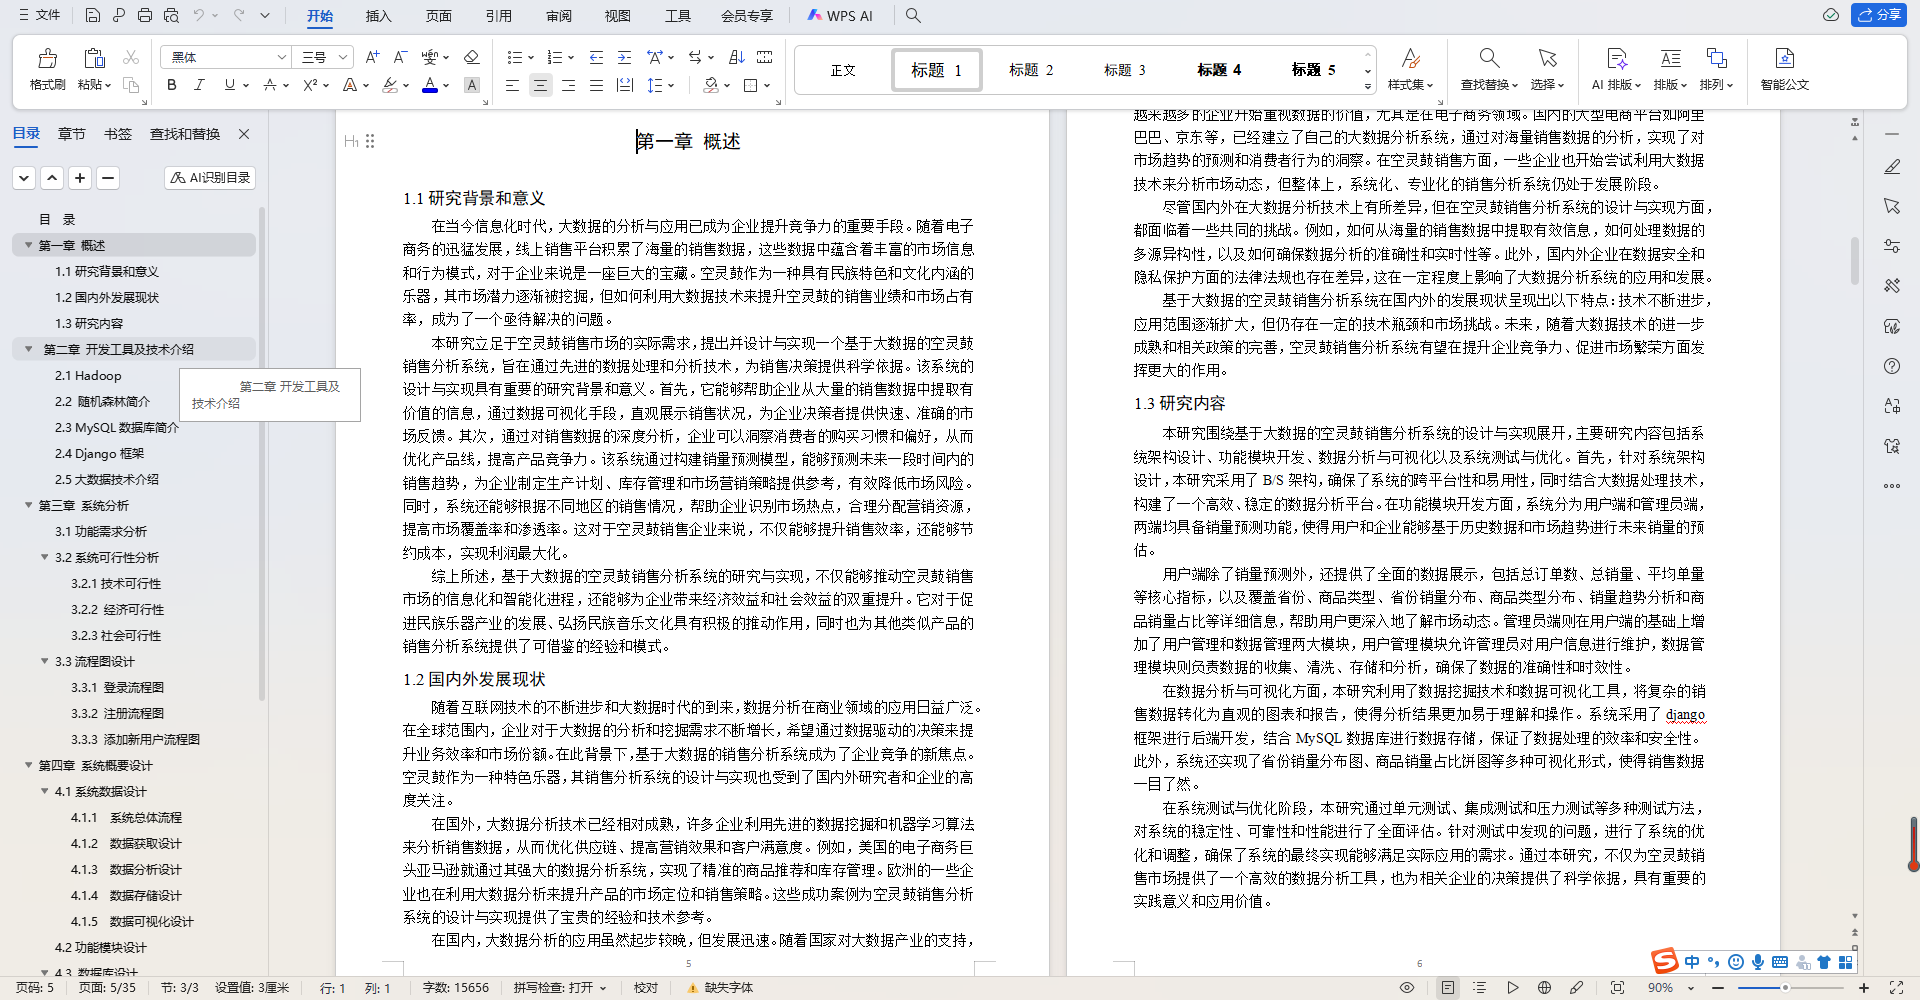Image resolution: width=1920 pixels, height=1000 pixels.
Task: Toggle Italic formatting
Action: (199, 85)
